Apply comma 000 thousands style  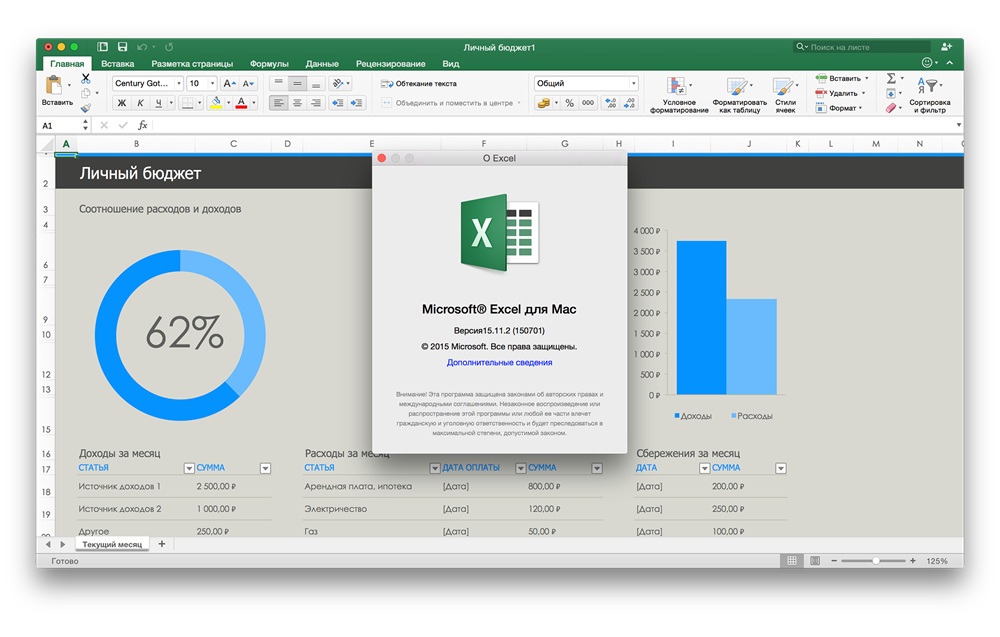[x=588, y=103]
